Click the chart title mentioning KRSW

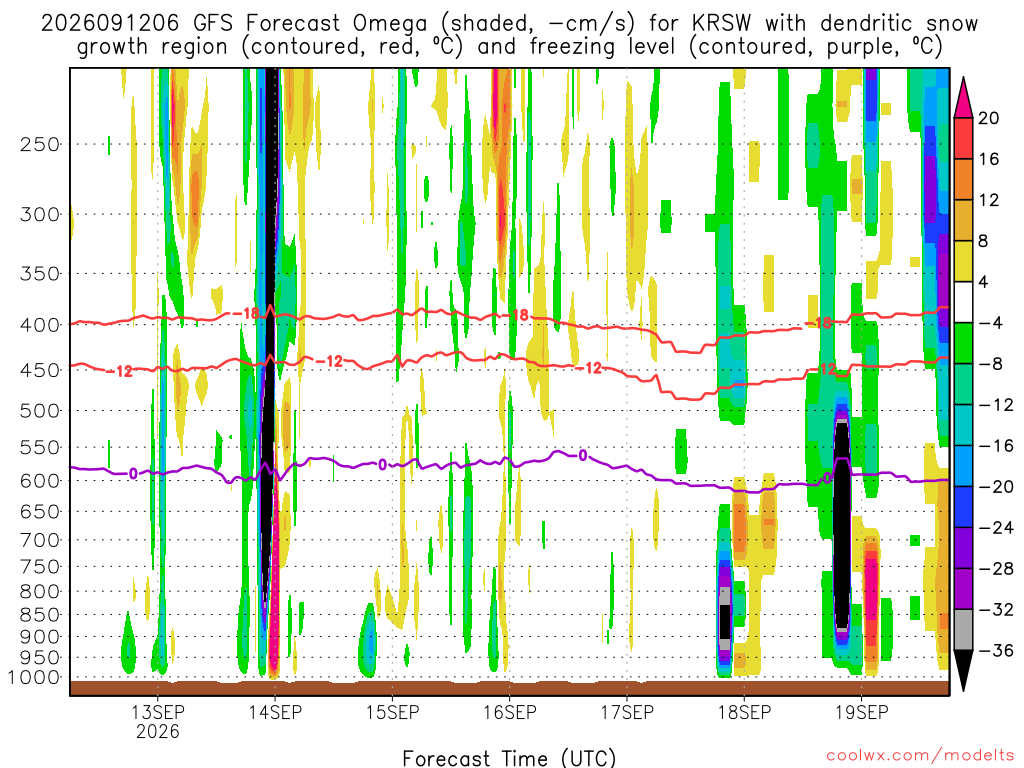tap(509, 35)
